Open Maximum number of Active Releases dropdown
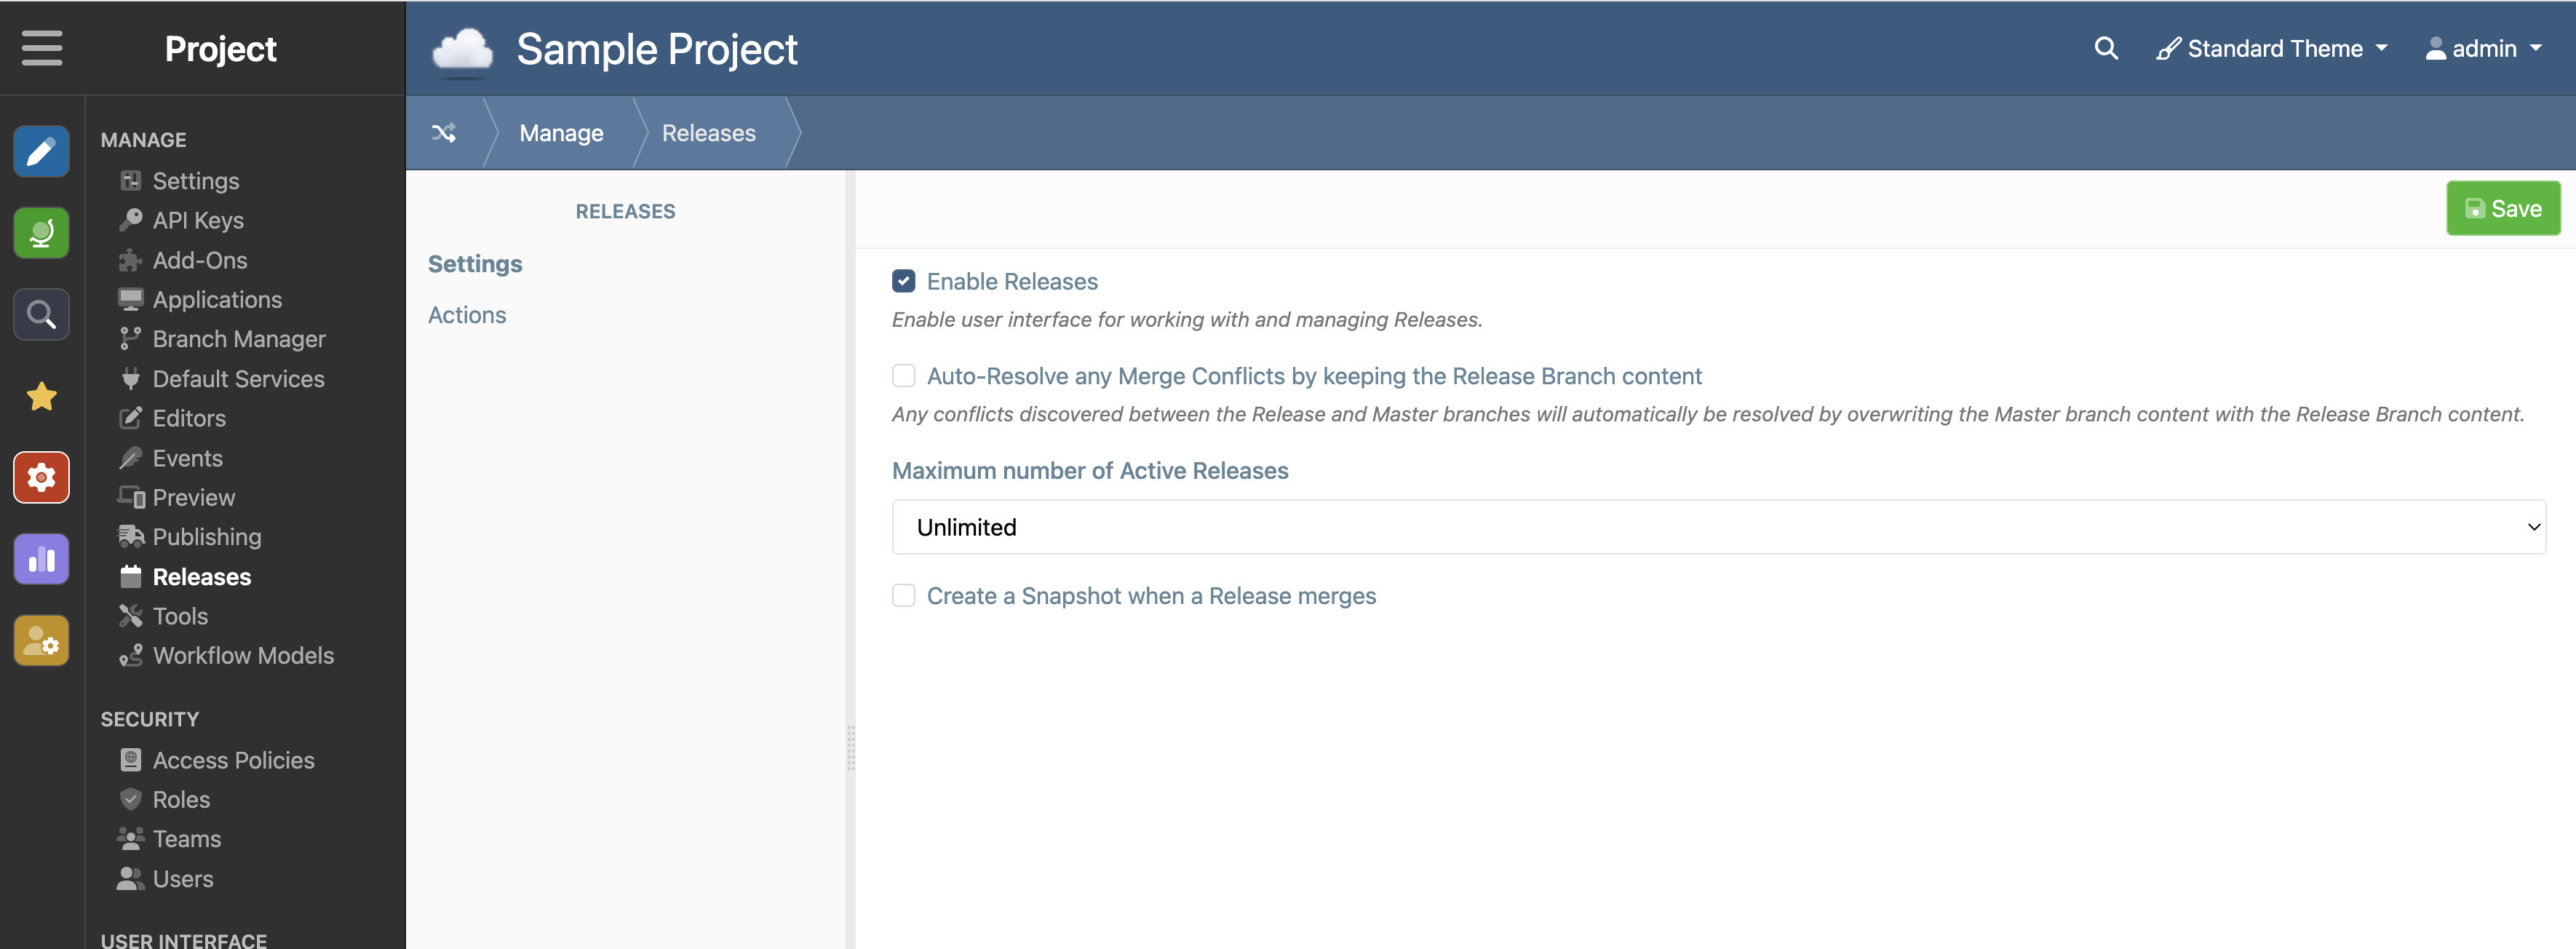 [1717, 527]
